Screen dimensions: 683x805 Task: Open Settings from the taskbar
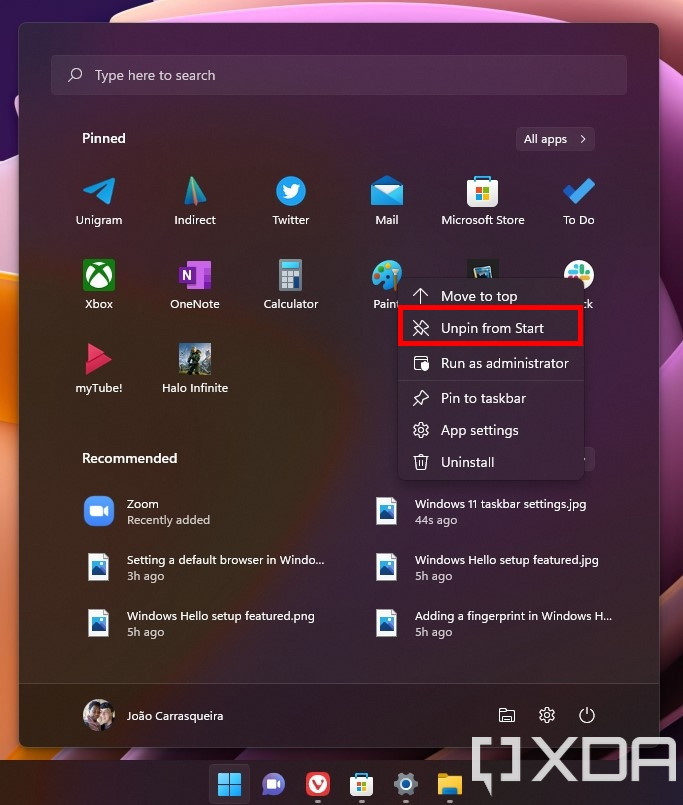point(406,784)
